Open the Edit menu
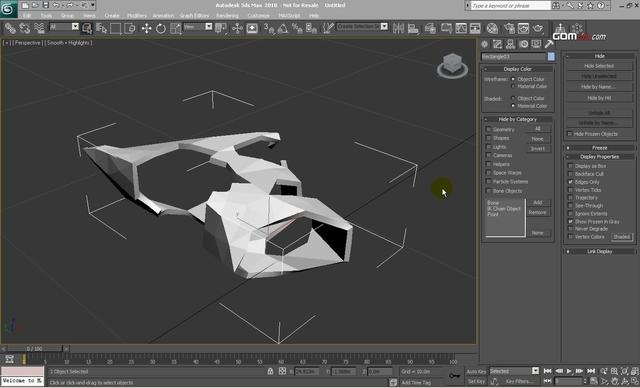This screenshot has height=388, width=640. (27, 16)
